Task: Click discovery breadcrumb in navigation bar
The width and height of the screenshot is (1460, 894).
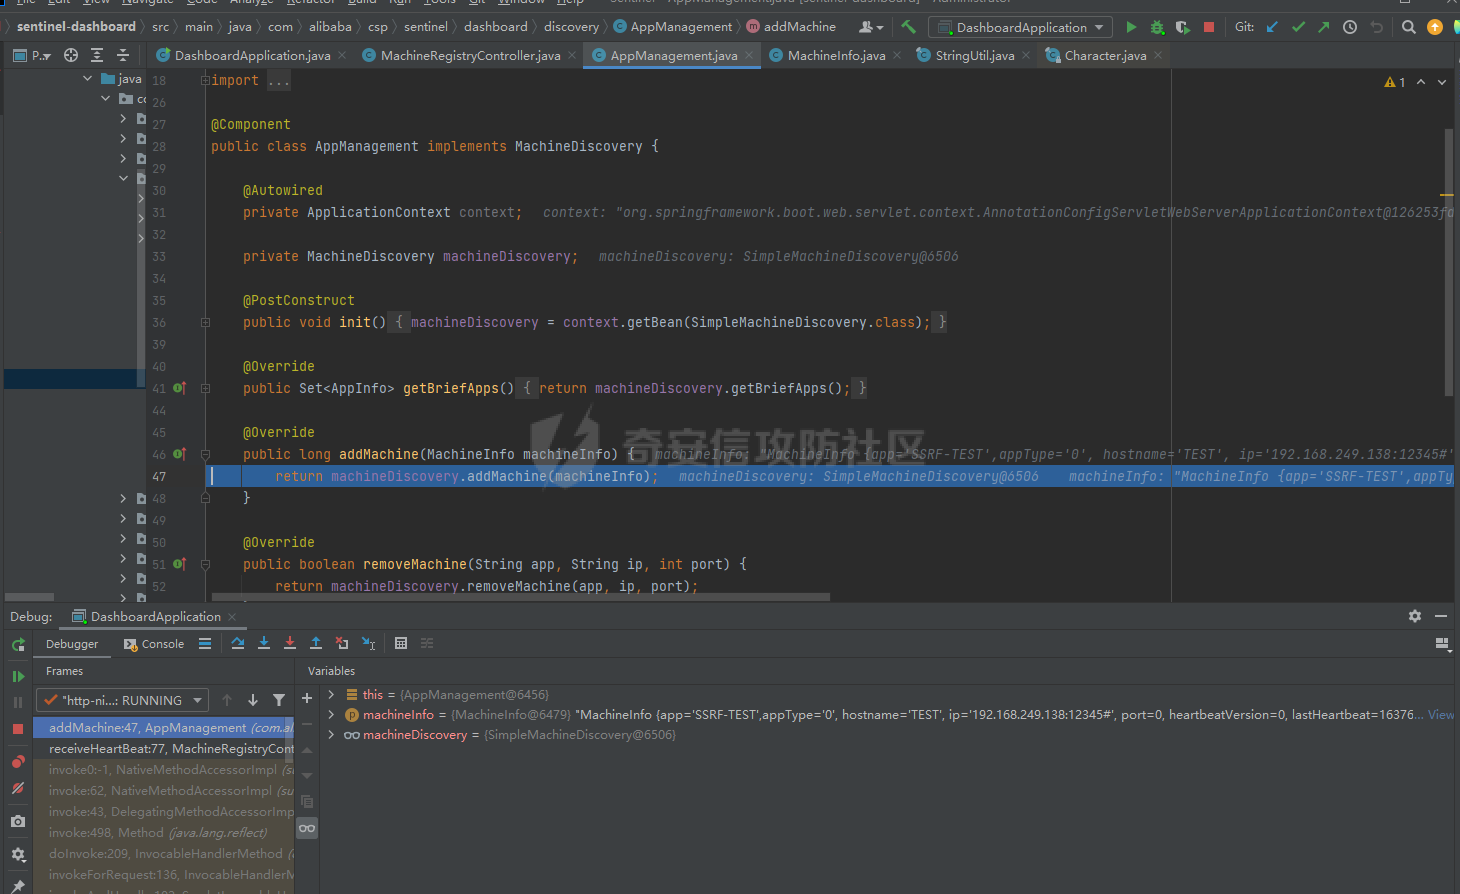Action: (571, 27)
